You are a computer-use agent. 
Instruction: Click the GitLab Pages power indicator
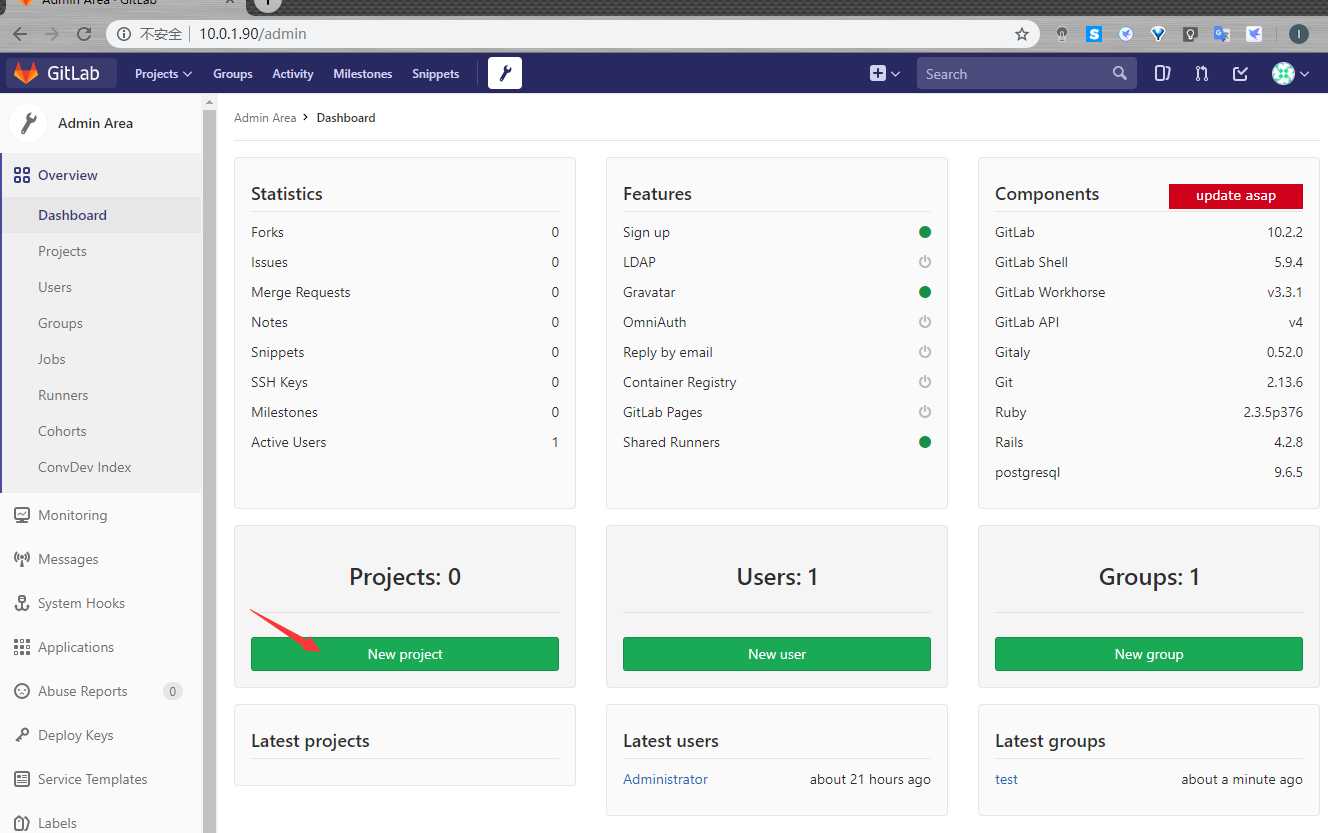coord(925,412)
